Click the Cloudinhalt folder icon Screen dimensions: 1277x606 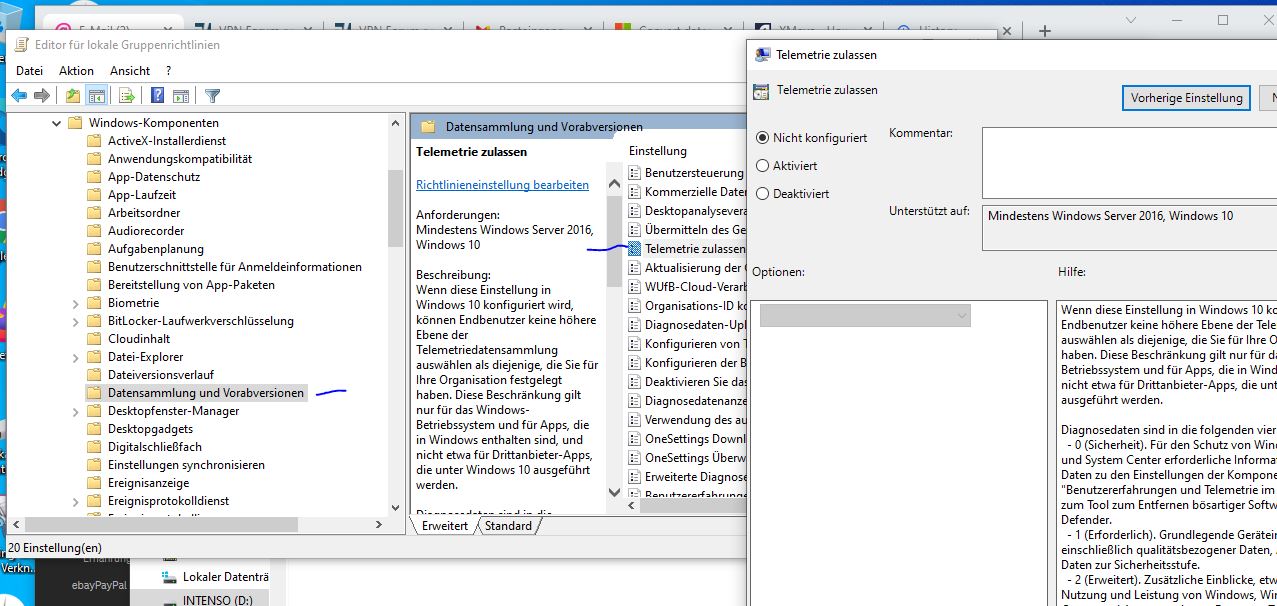94,339
